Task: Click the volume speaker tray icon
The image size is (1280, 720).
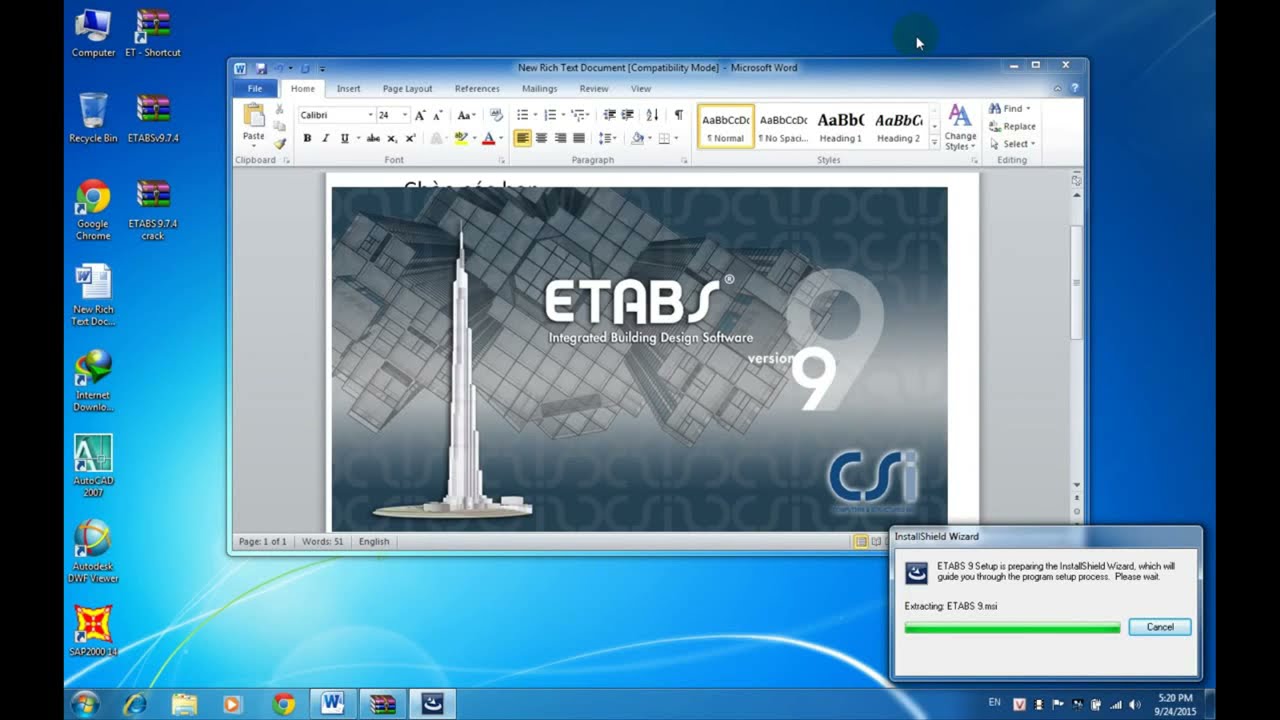Action: click(x=1135, y=704)
